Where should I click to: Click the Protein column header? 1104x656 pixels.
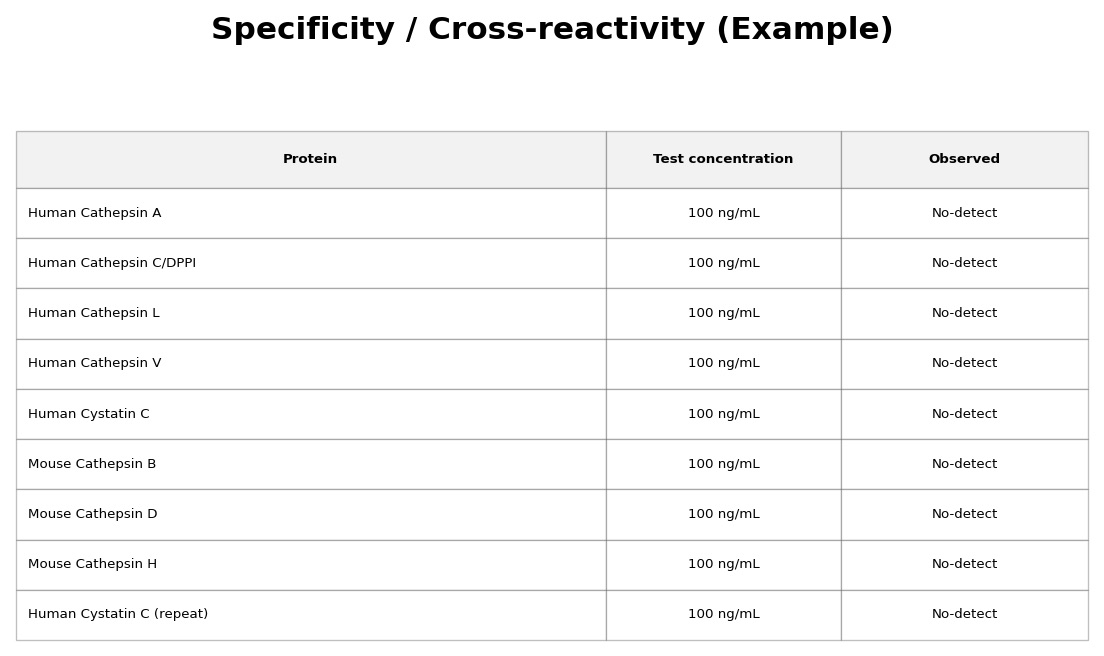(310, 160)
